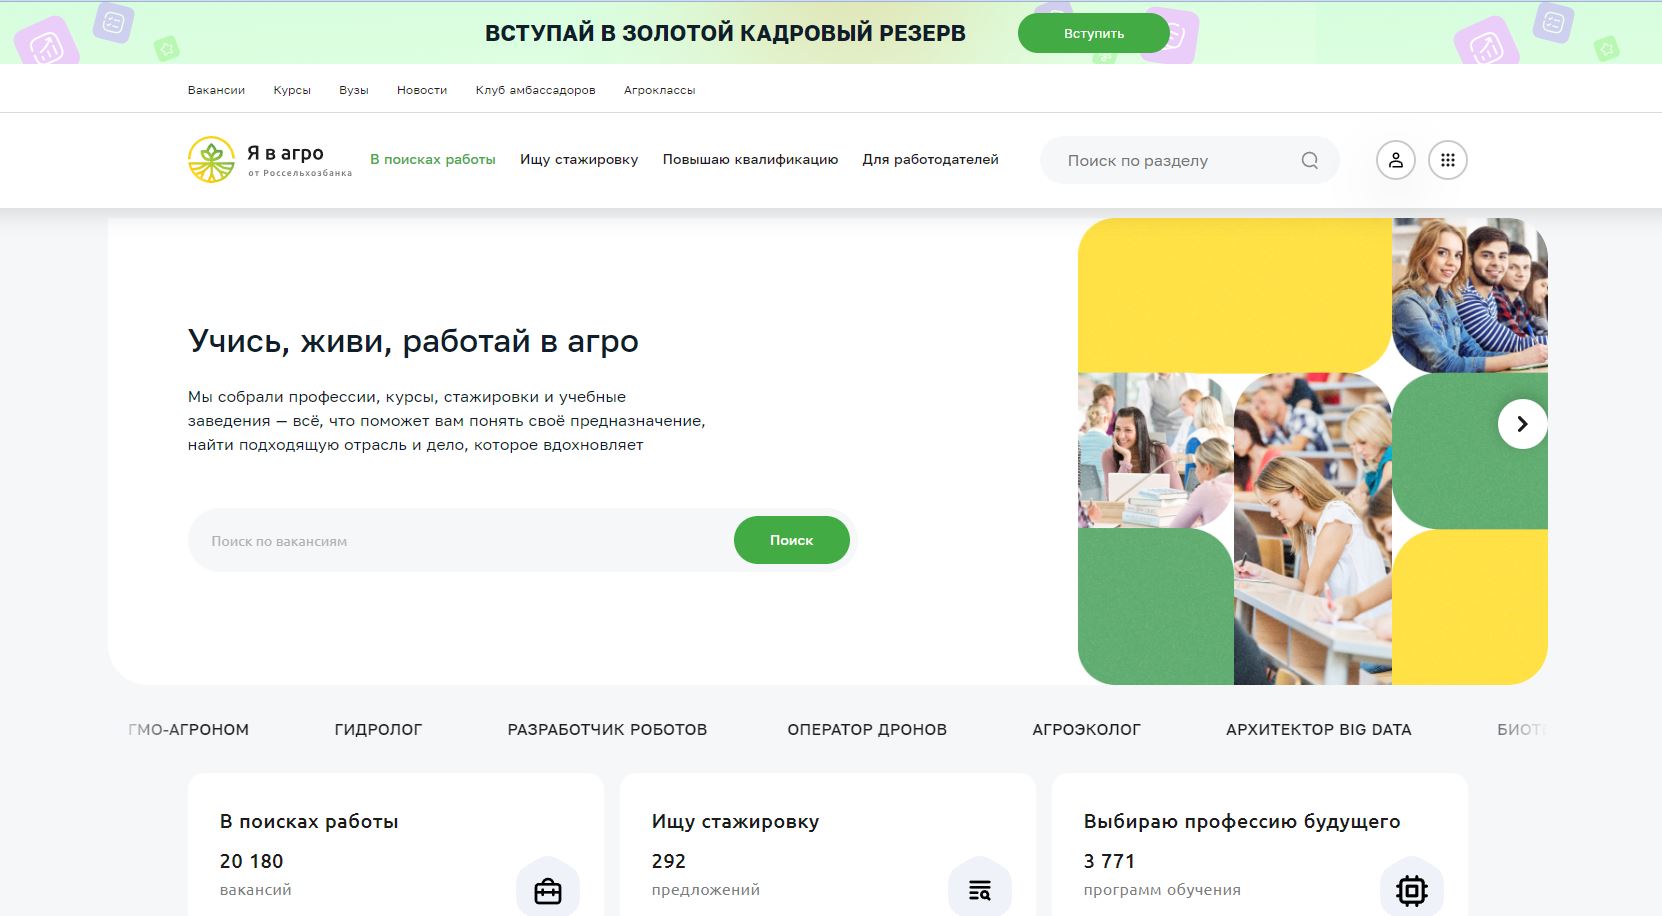Click the chip icon in Выбираю профессию будущего card
The image size is (1662, 916).
click(x=1412, y=890)
